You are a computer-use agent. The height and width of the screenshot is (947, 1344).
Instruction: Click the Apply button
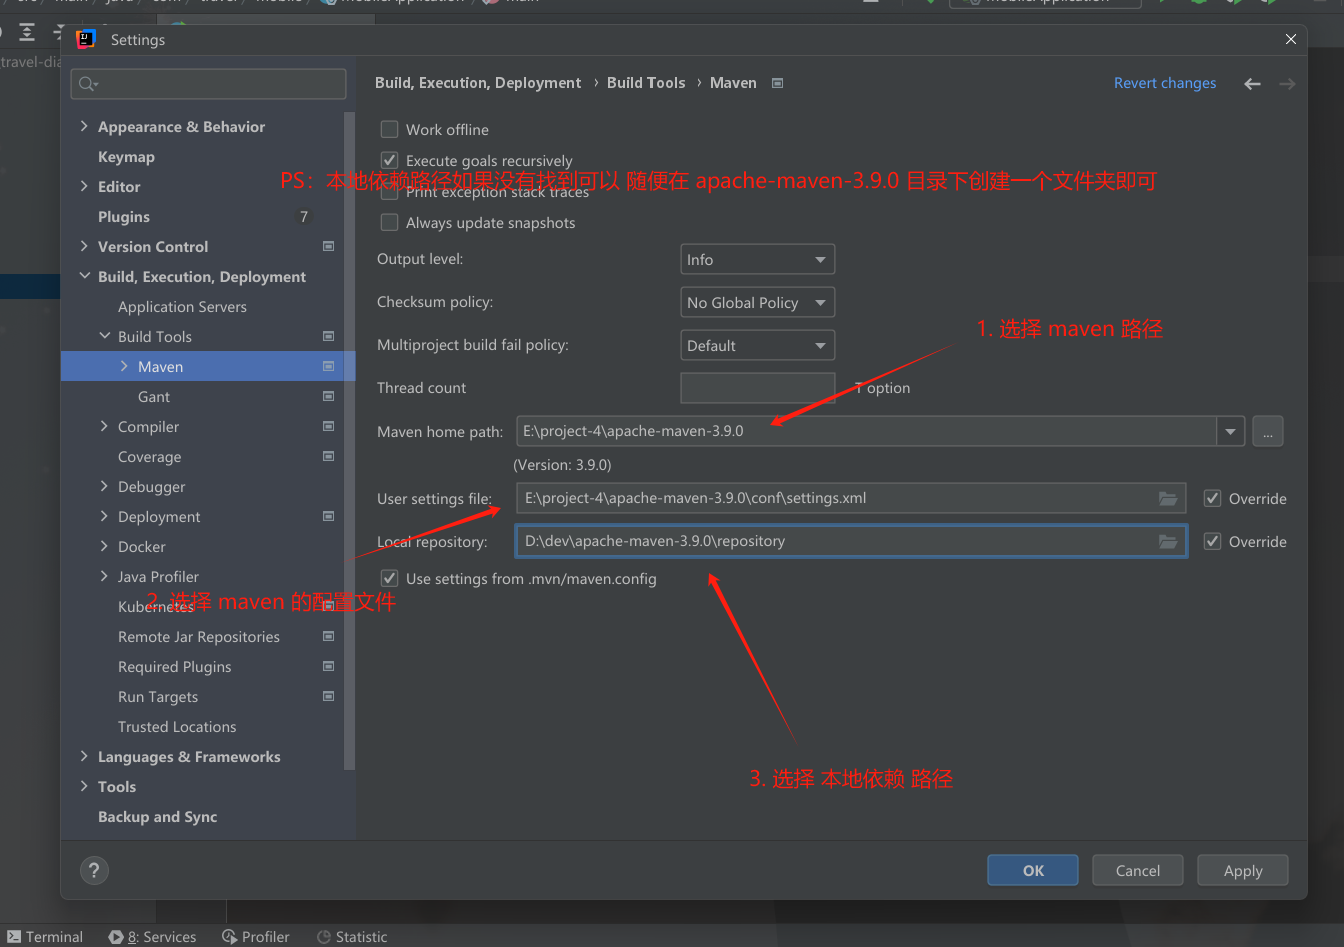(x=1243, y=870)
